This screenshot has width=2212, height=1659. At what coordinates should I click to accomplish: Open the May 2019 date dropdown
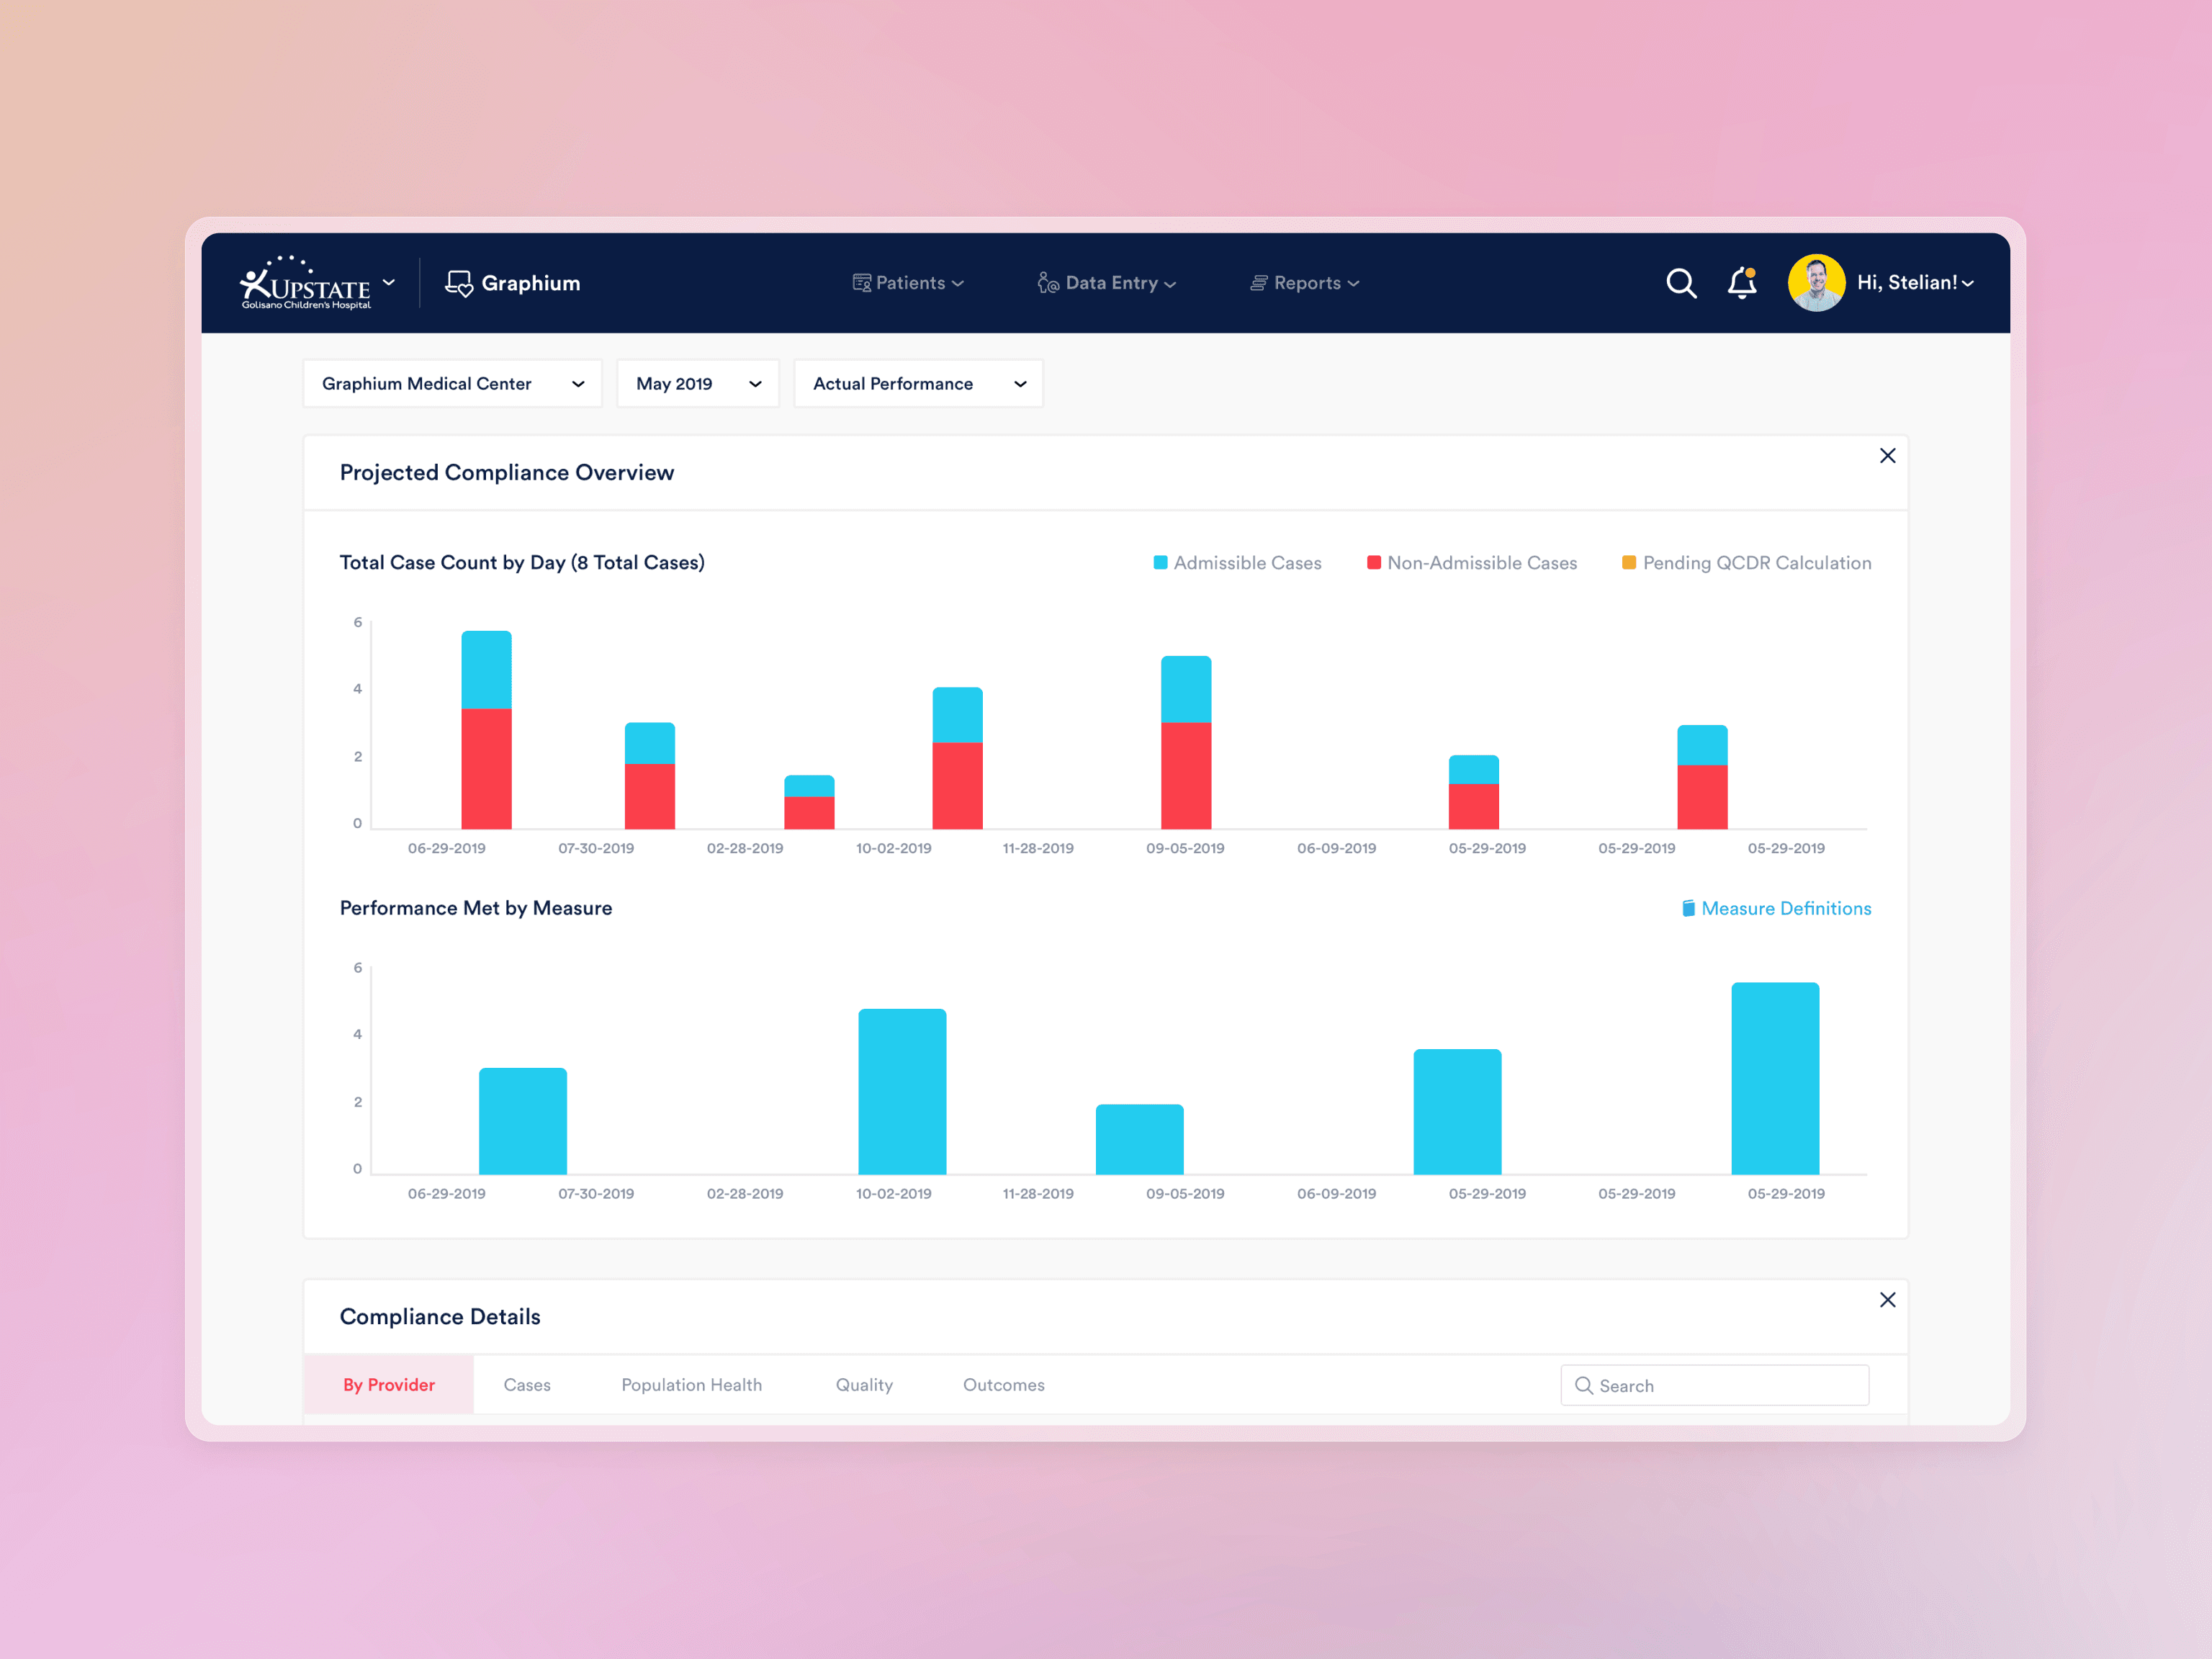point(697,384)
